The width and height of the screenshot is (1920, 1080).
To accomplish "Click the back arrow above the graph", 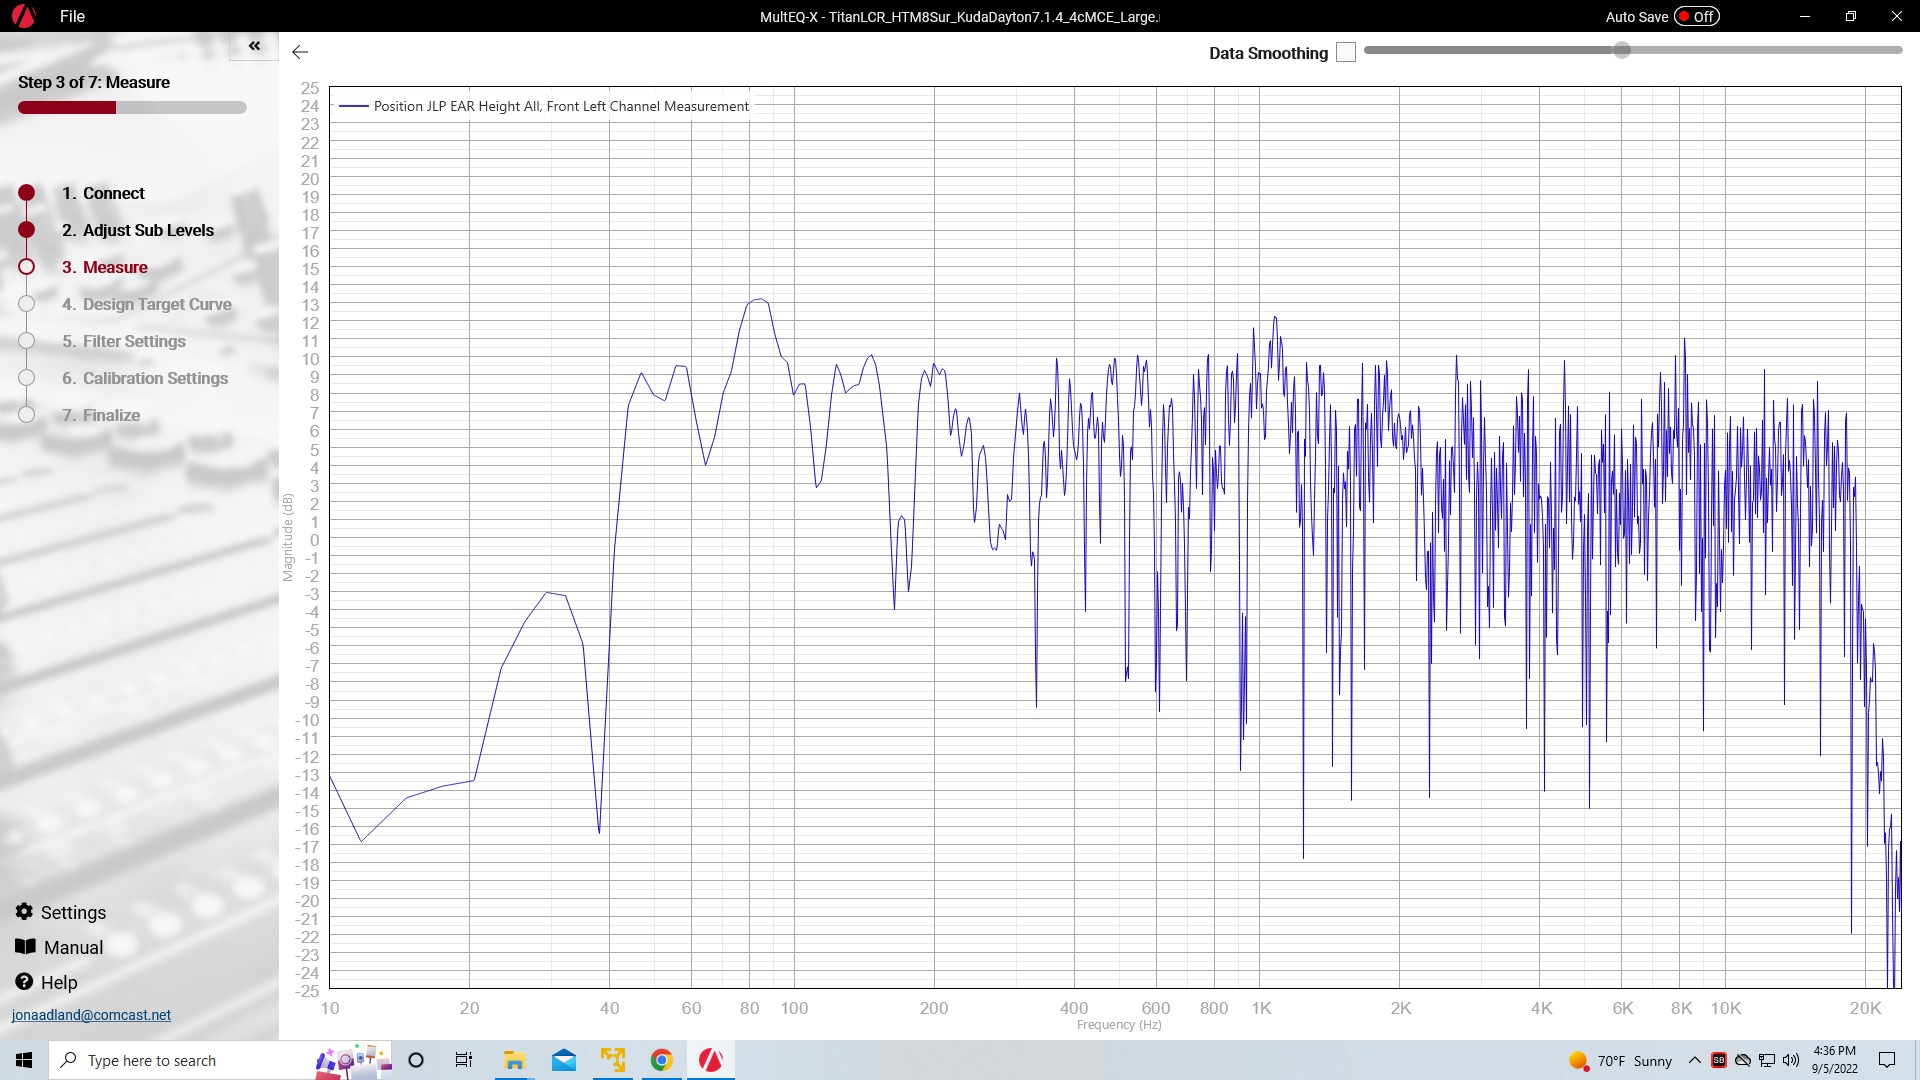I will coord(300,52).
